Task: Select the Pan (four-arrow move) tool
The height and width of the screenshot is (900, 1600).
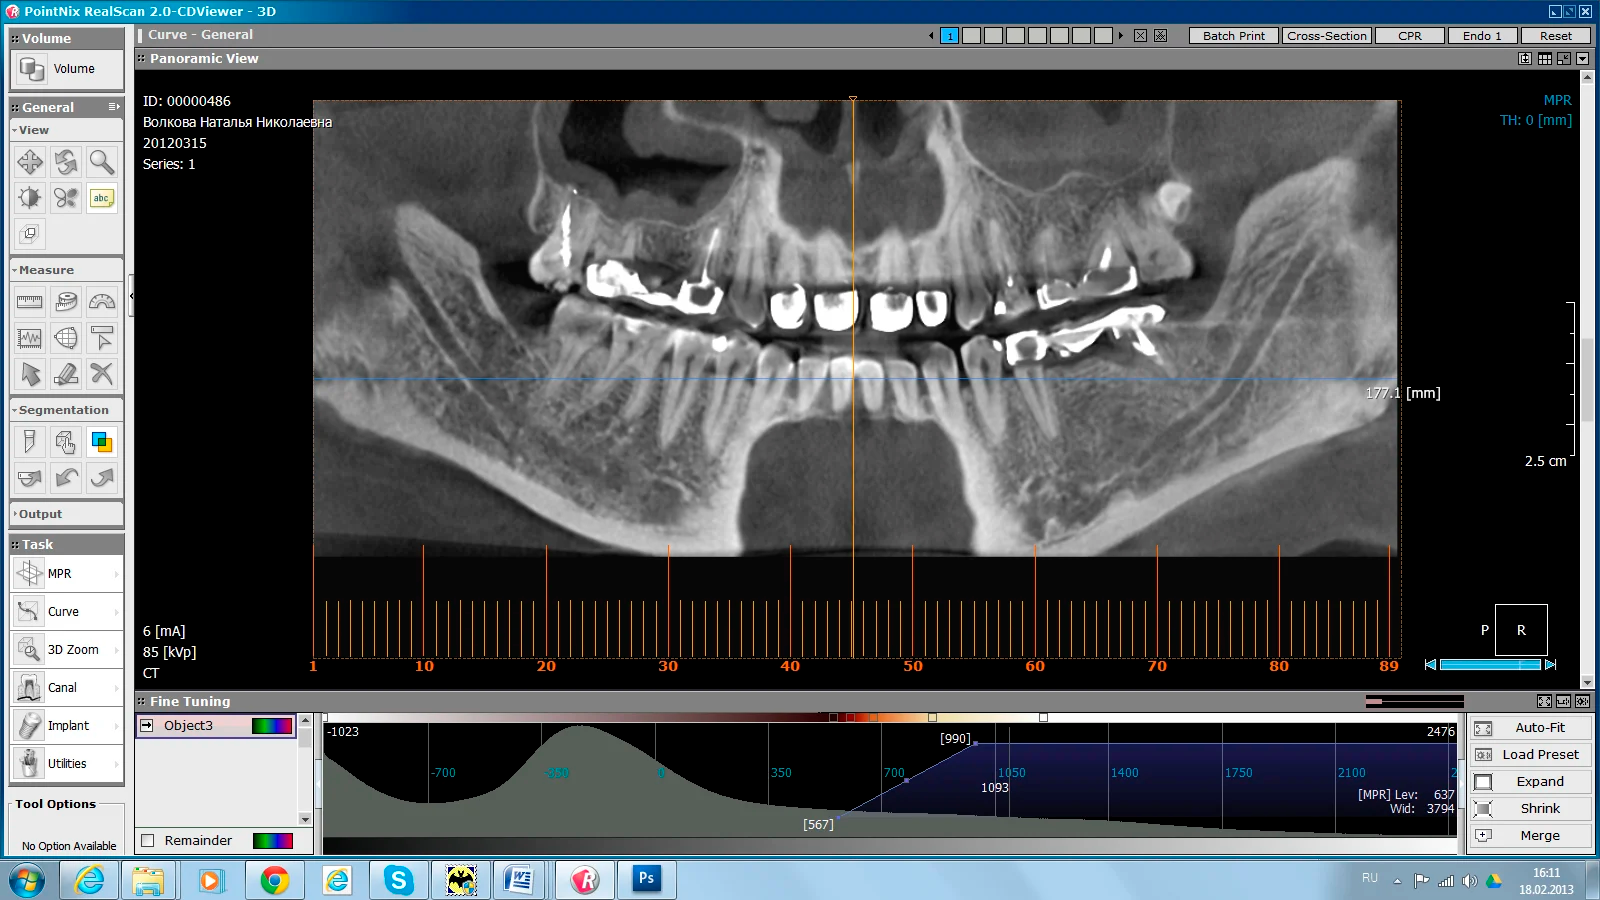Action: [30, 162]
